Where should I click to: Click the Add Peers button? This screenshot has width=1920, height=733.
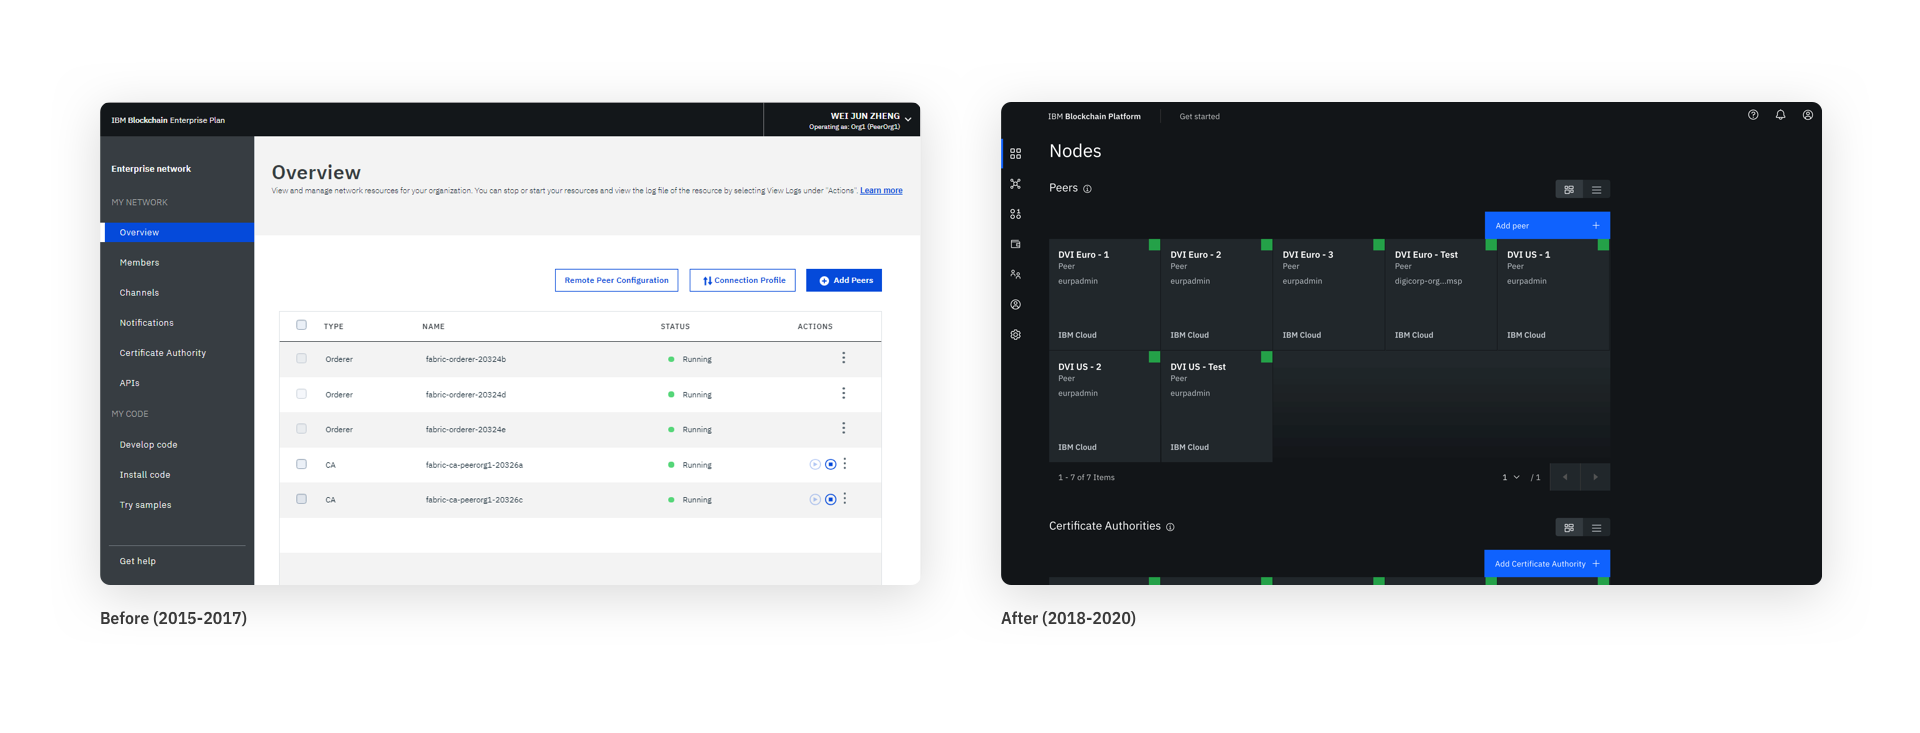[844, 280]
